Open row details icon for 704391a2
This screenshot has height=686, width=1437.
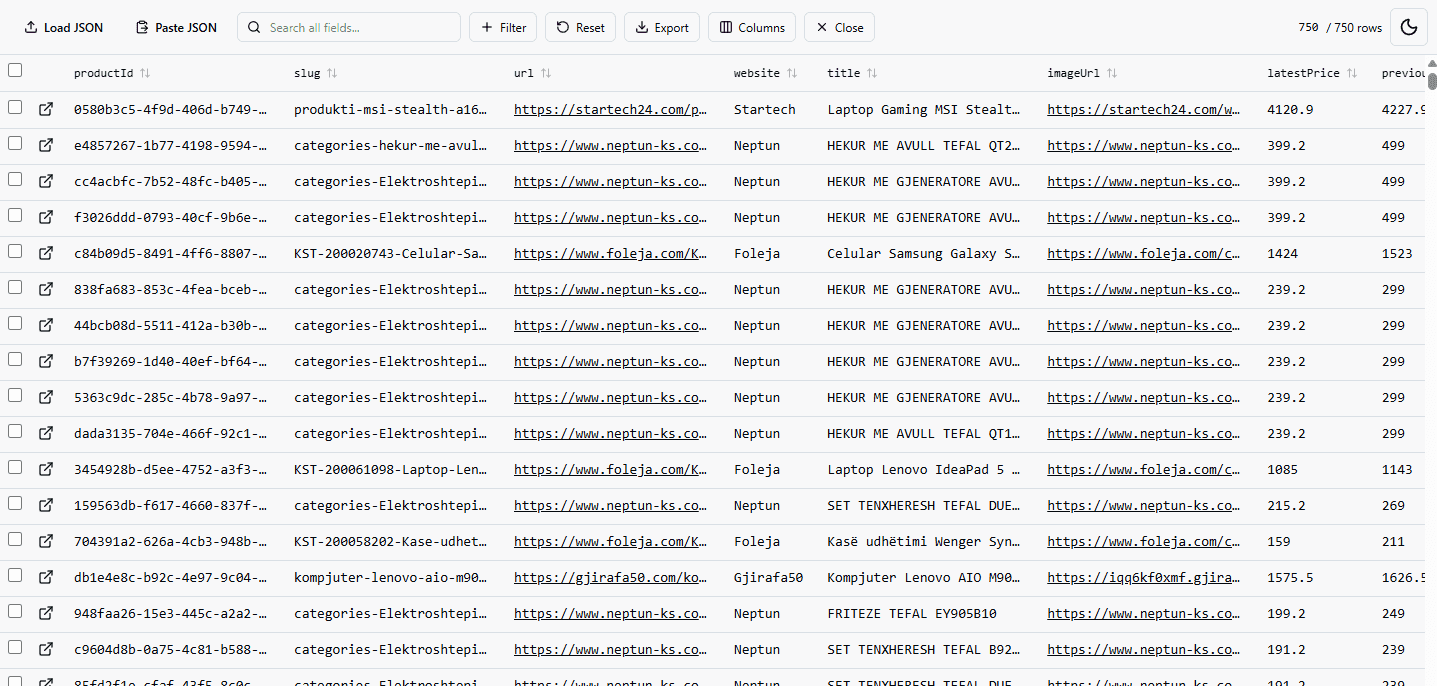(x=46, y=541)
